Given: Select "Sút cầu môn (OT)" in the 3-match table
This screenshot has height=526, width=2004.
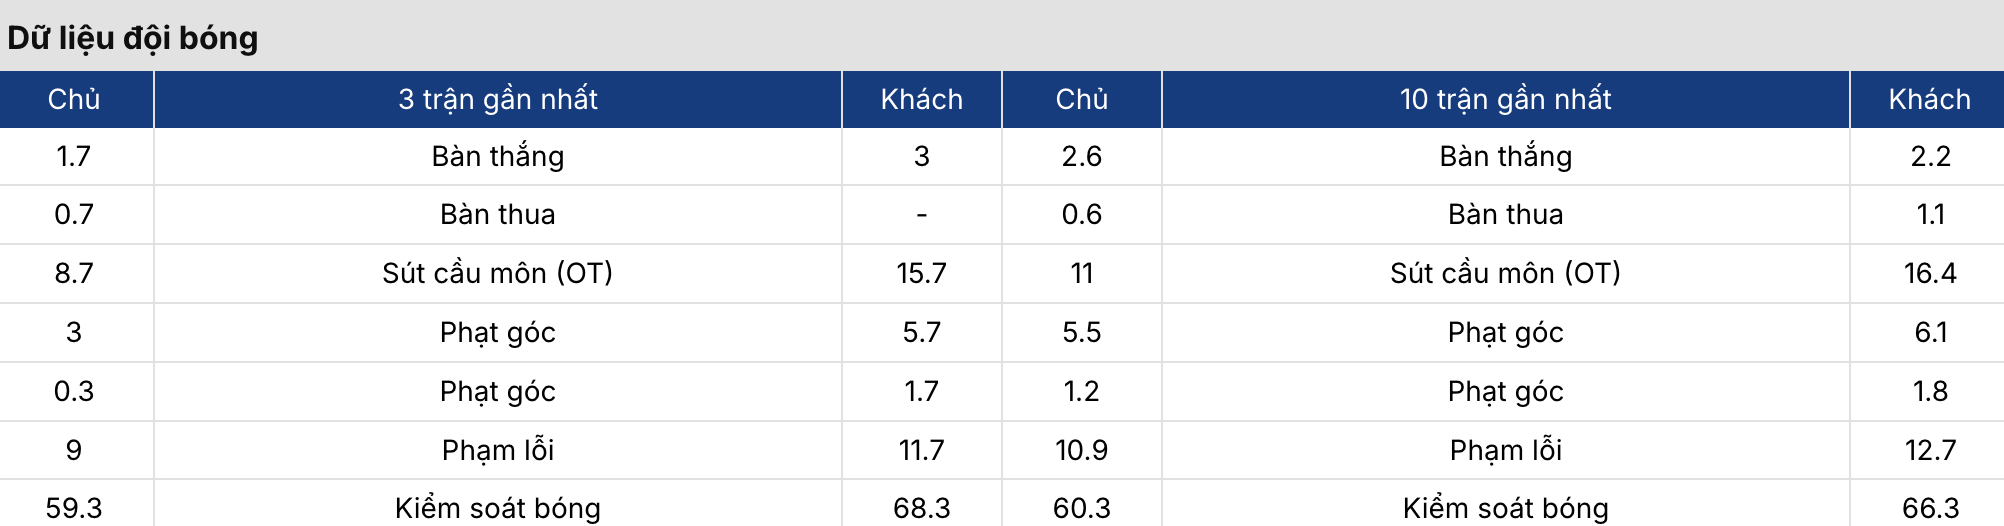Looking at the screenshot, I should [x=497, y=273].
